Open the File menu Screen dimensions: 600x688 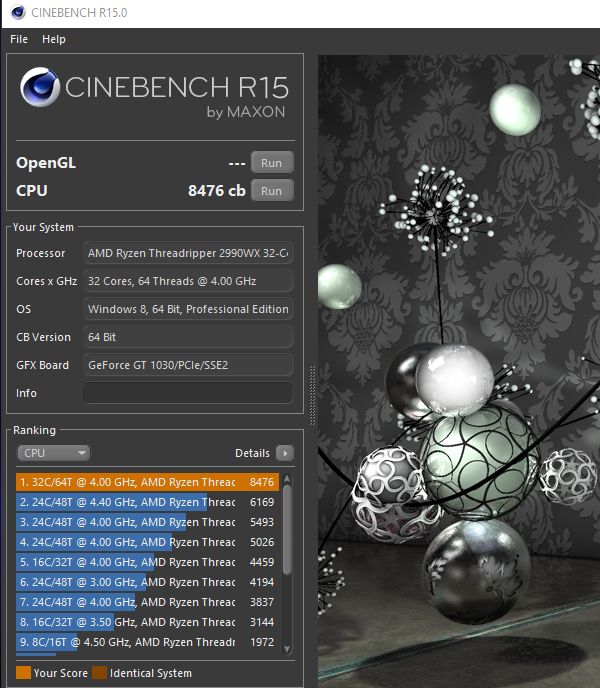(x=19, y=39)
